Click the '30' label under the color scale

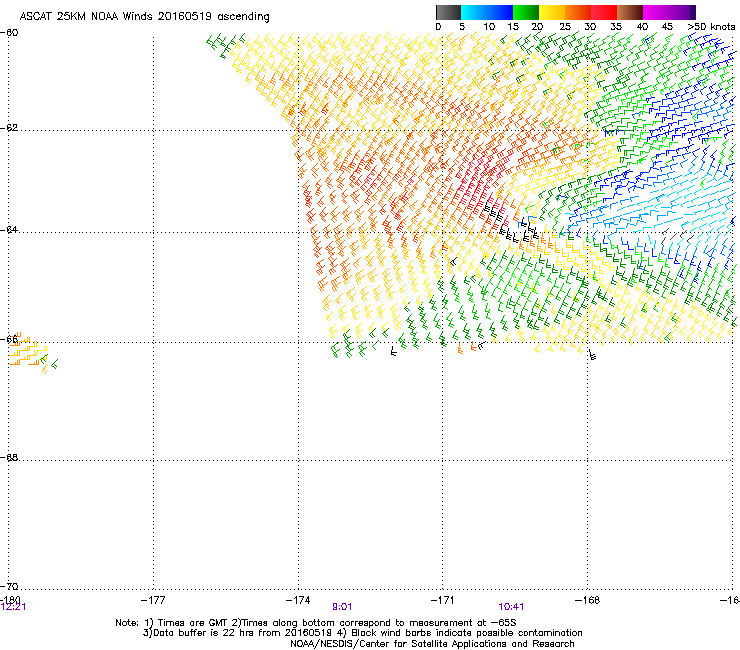pyautogui.click(x=590, y=27)
